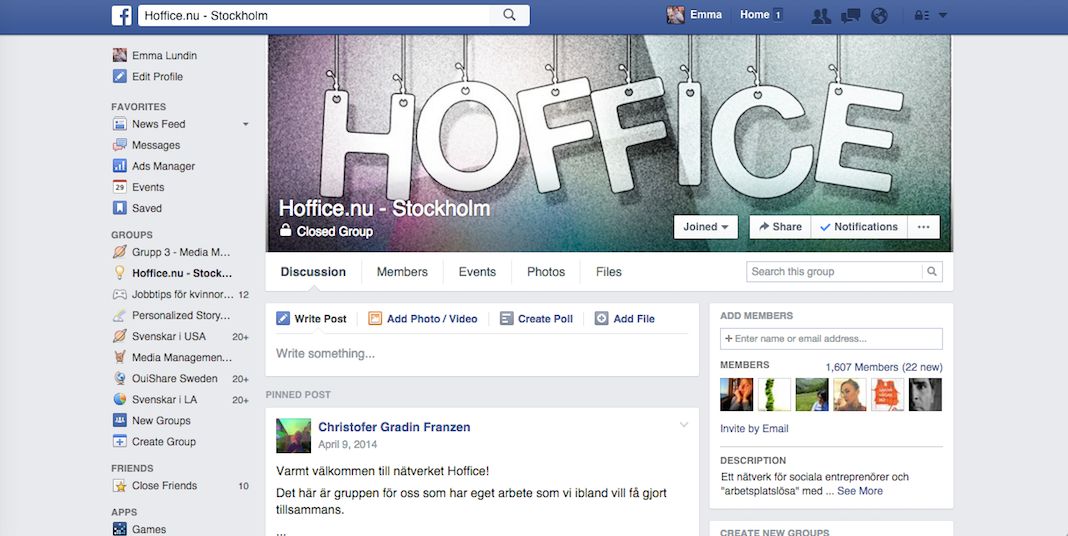Click New Groups icon in sidebar
Viewport: 1068px width, 536px height.
[x=120, y=421]
